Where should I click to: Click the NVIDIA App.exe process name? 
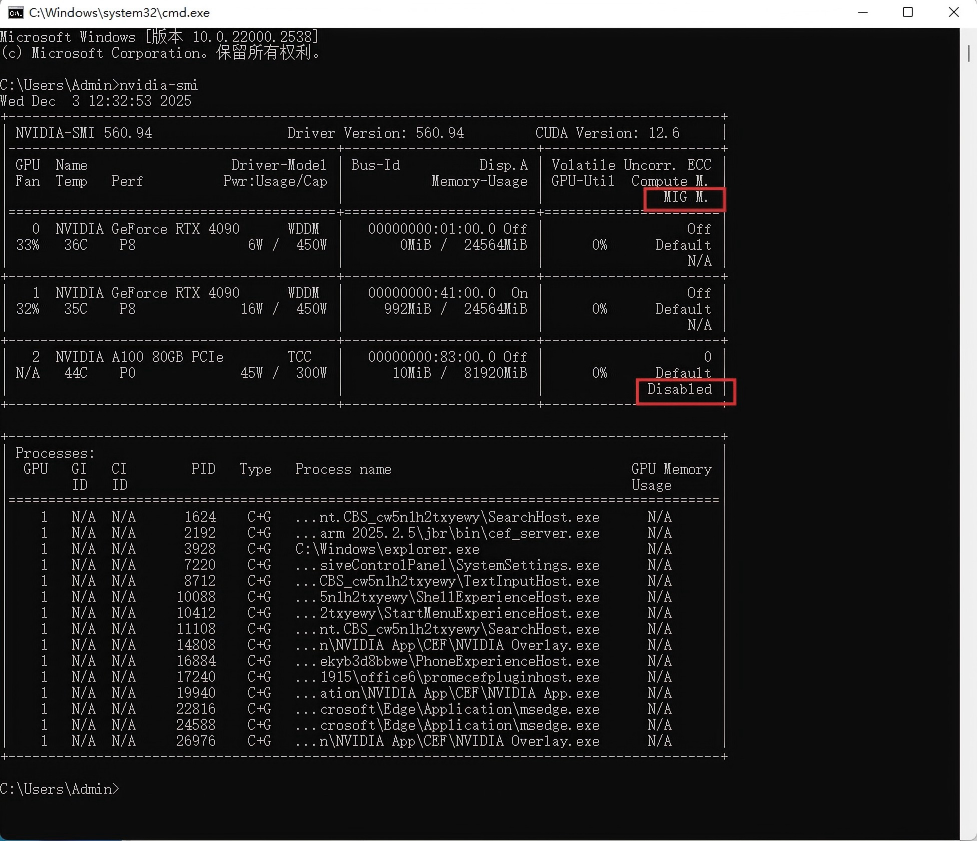pos(447,693)
